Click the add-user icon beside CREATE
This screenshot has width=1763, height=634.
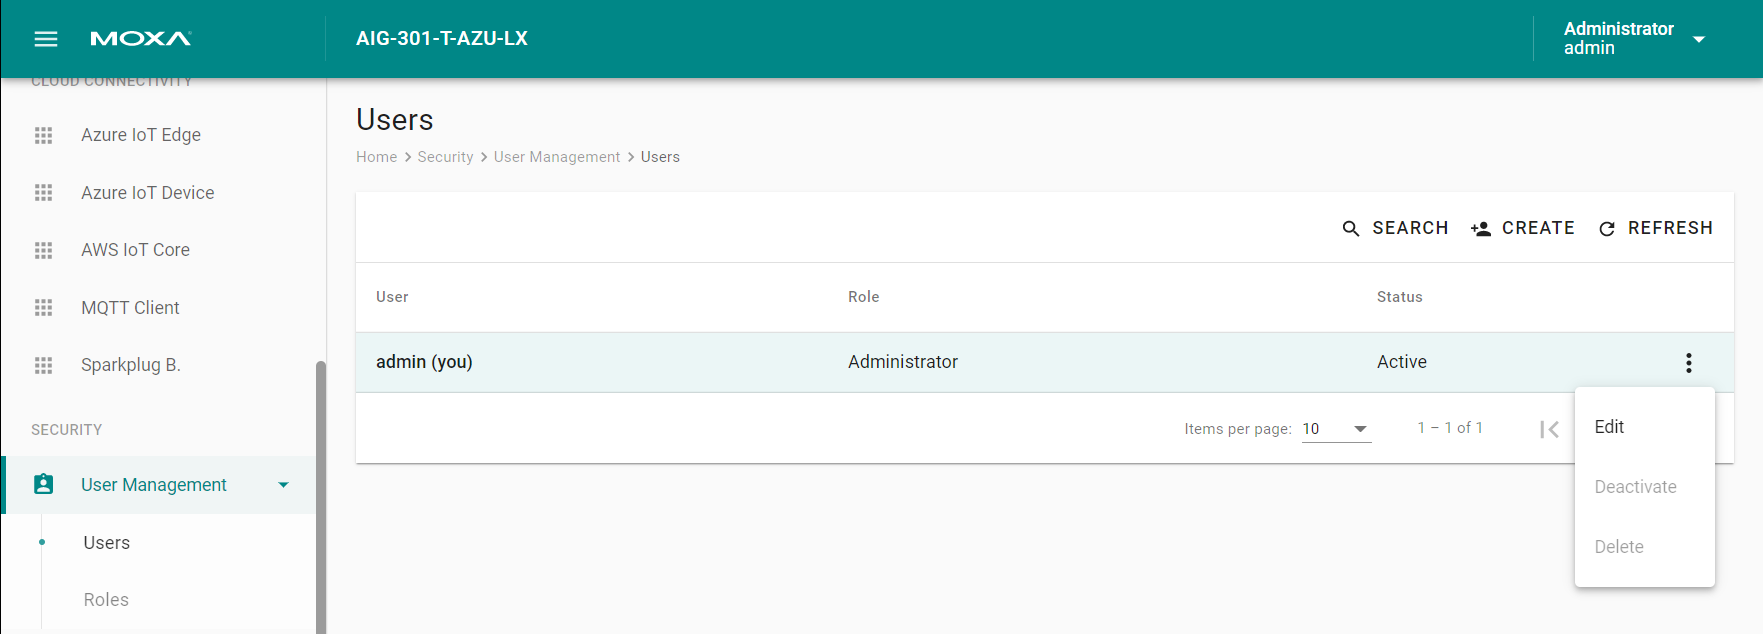(x=1481, y=229)
